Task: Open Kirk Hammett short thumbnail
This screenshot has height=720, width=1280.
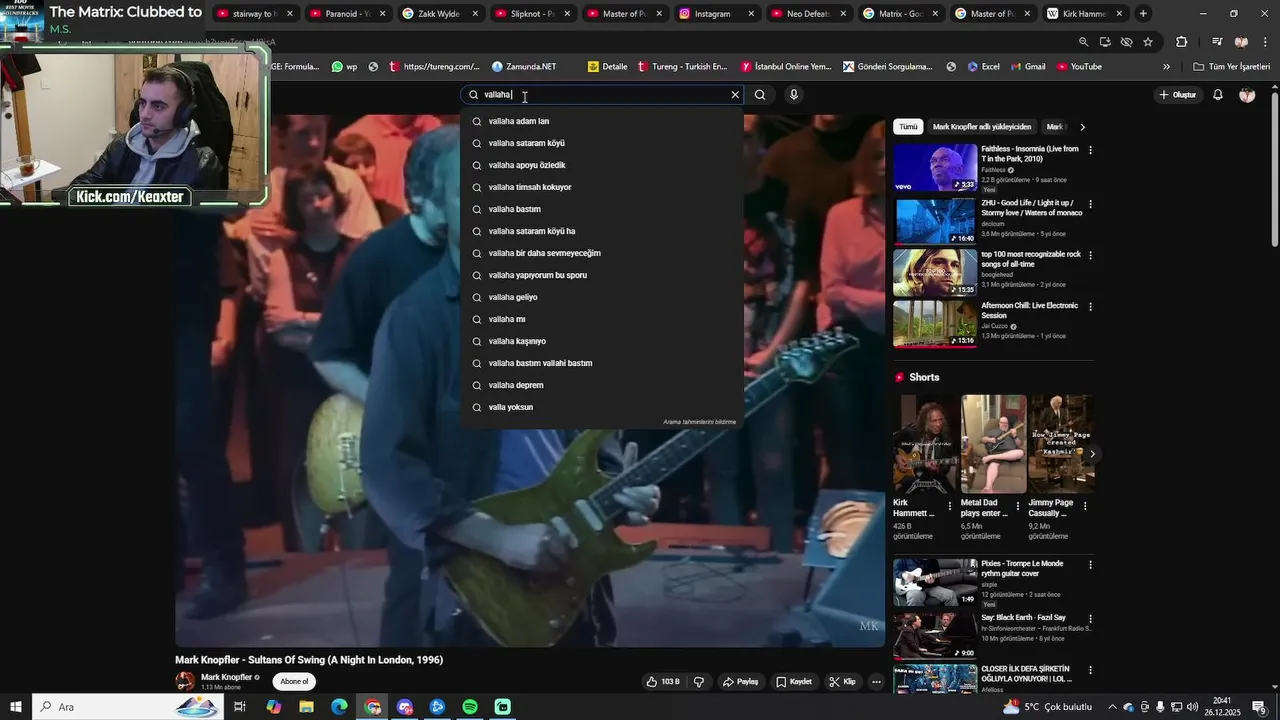Action: [x=926, y=444]
